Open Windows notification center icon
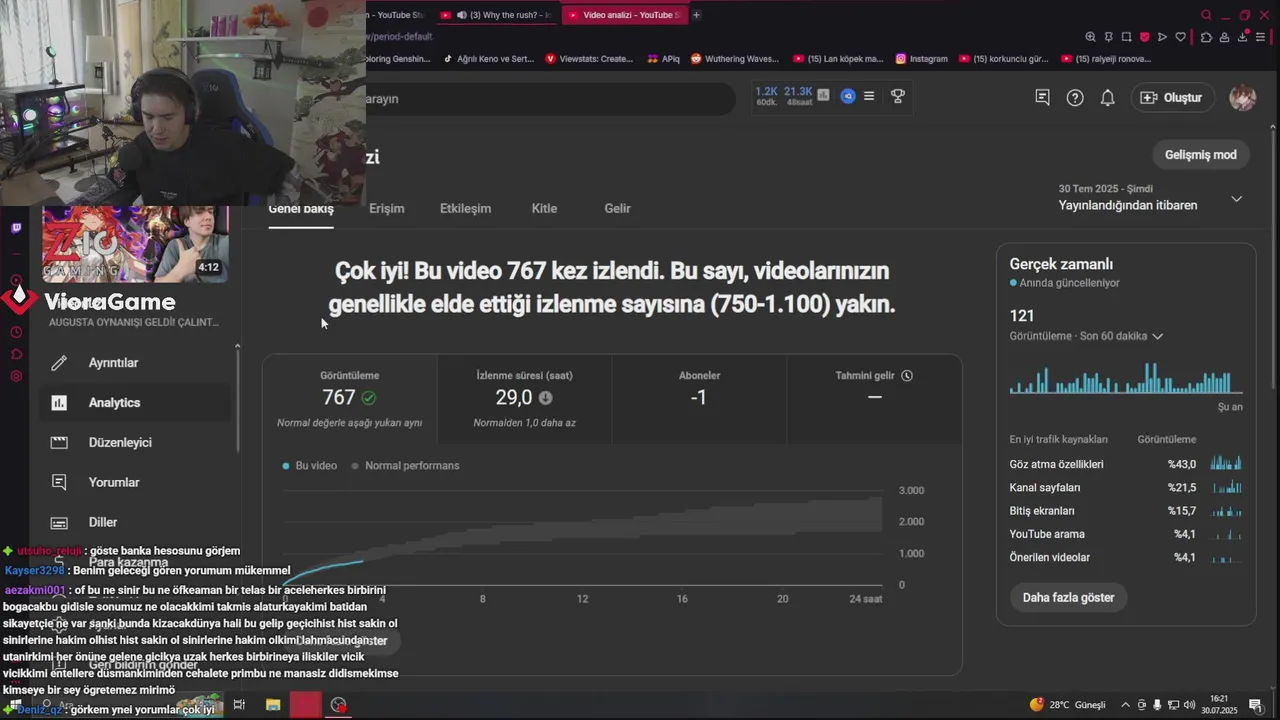Screen dimensions: 1280x720 tap(1255, 705)
